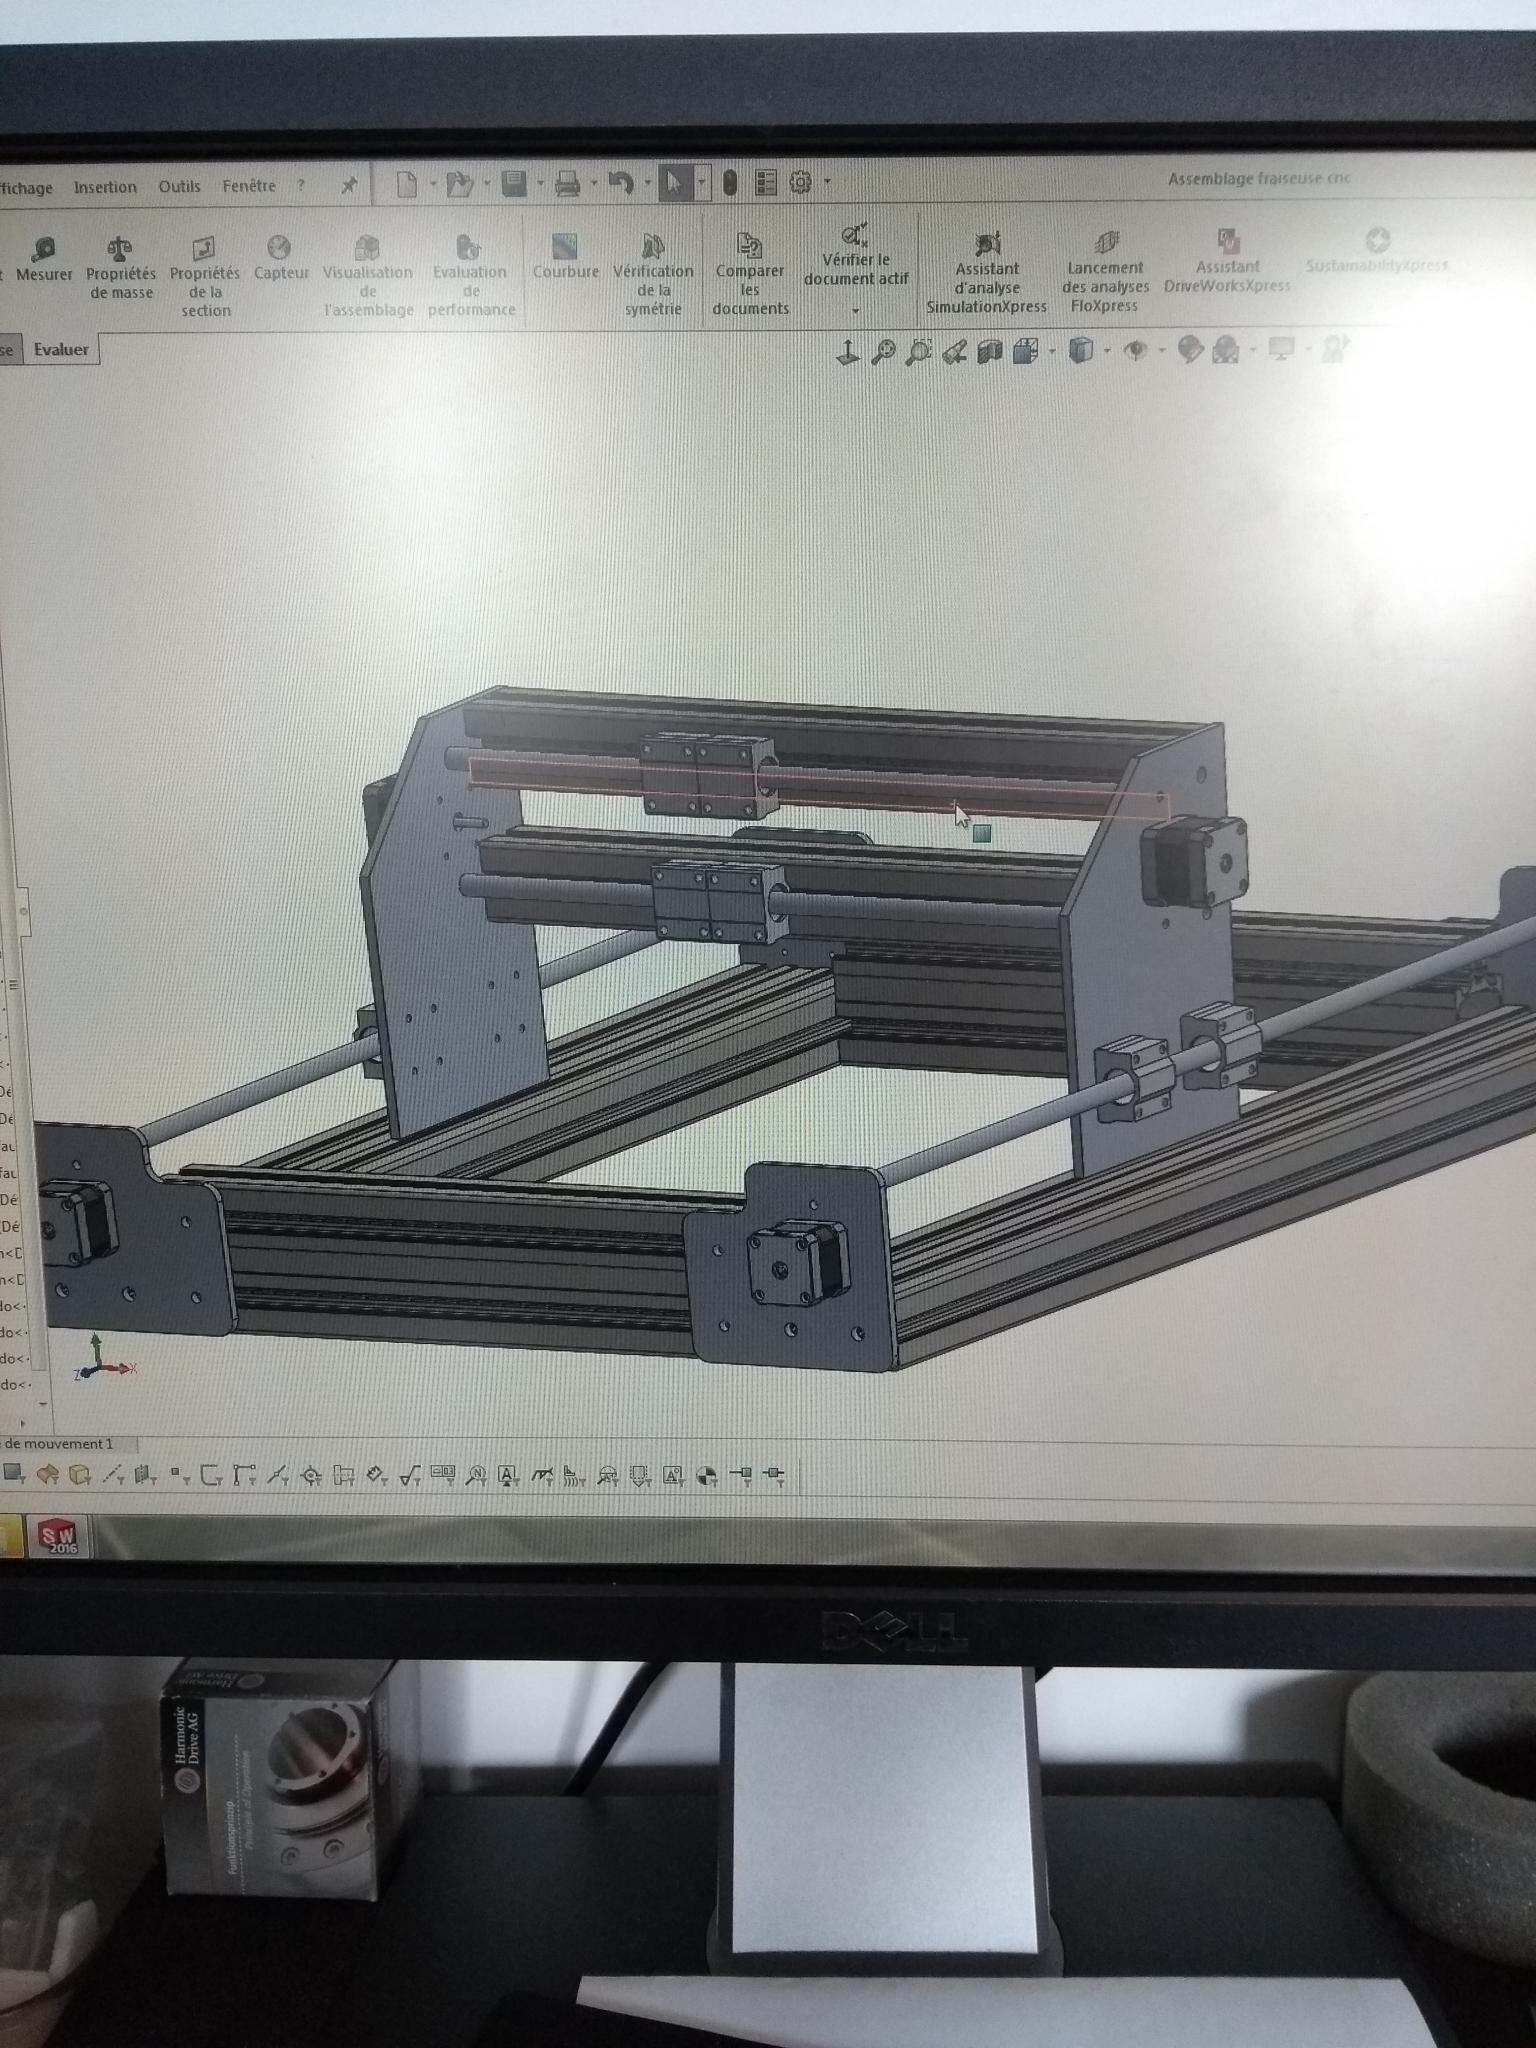Launch Assistant d'analyse SimulationXpress
Image resolution: width=1536 pixels, height=2048 pixels.
987,273
